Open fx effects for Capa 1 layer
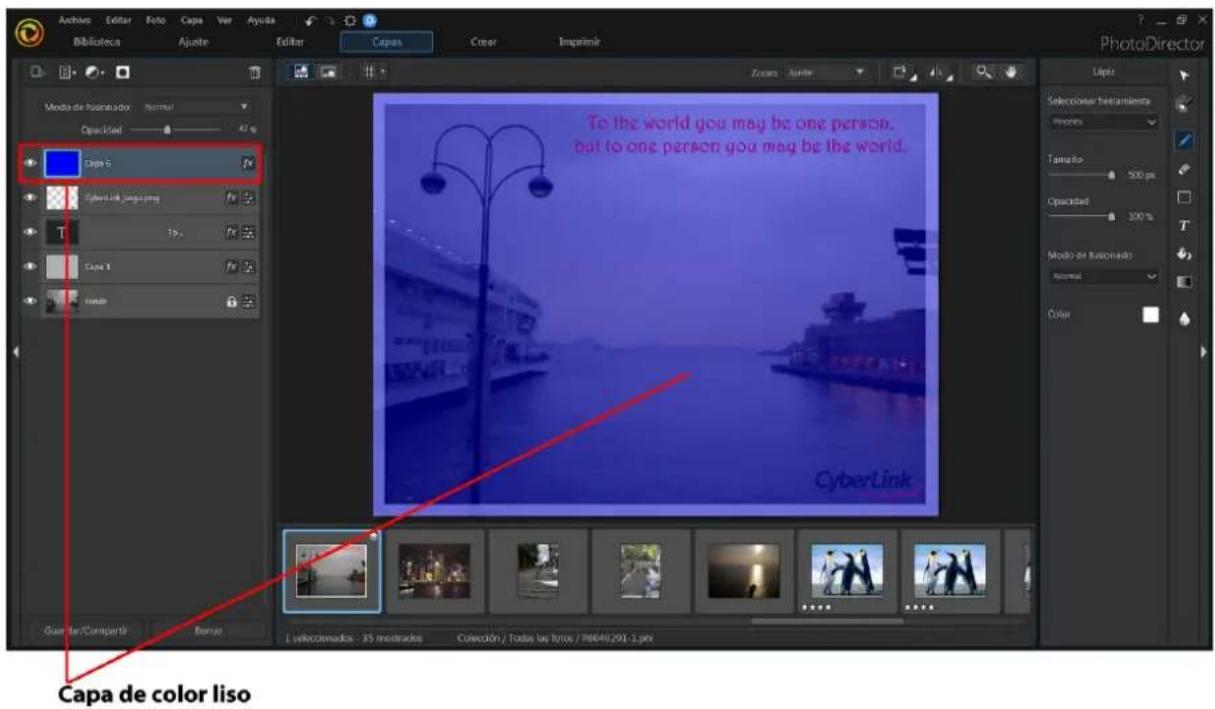This screenshot has height=709, width=1215. click(x=231, y=267)
